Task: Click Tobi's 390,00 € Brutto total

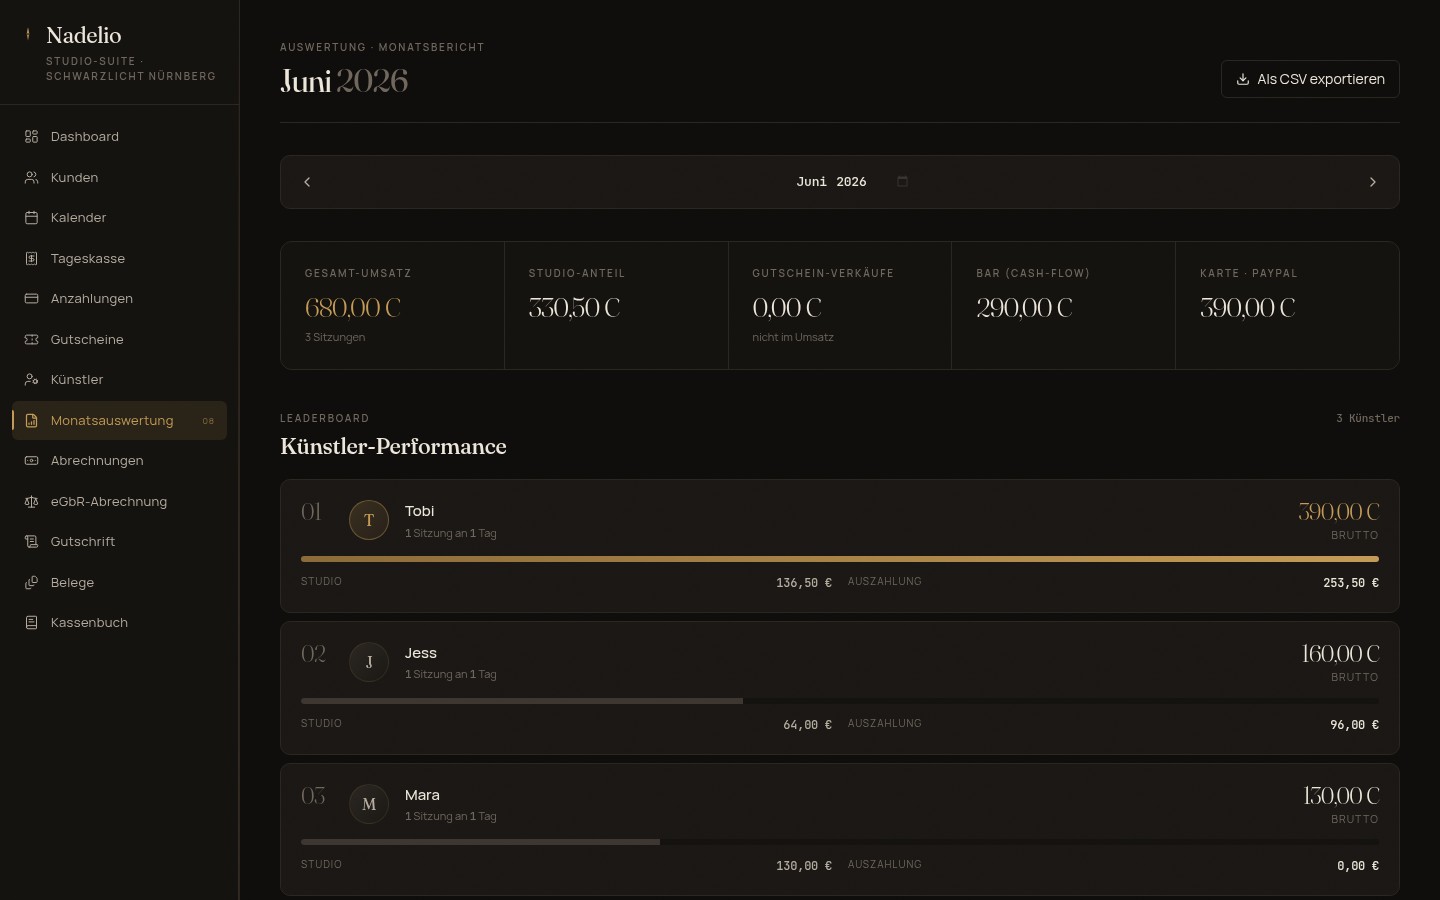Action: coord(1339,512)
